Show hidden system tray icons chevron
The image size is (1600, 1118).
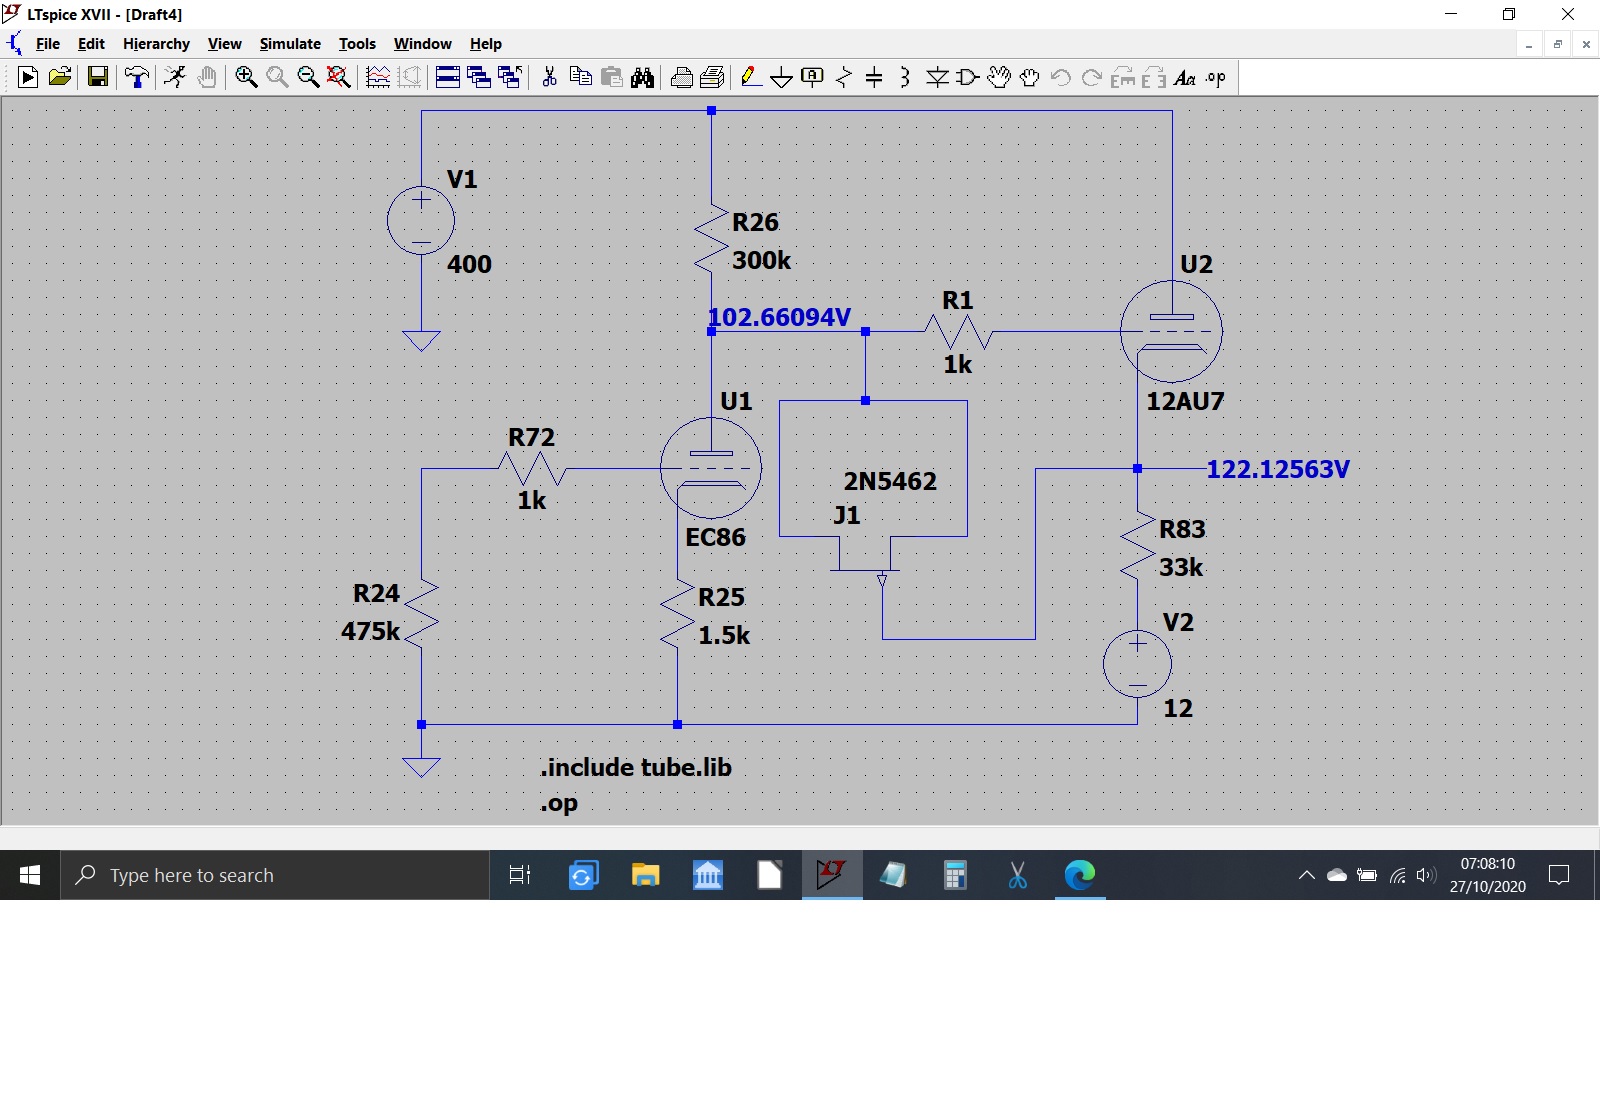1306,875
